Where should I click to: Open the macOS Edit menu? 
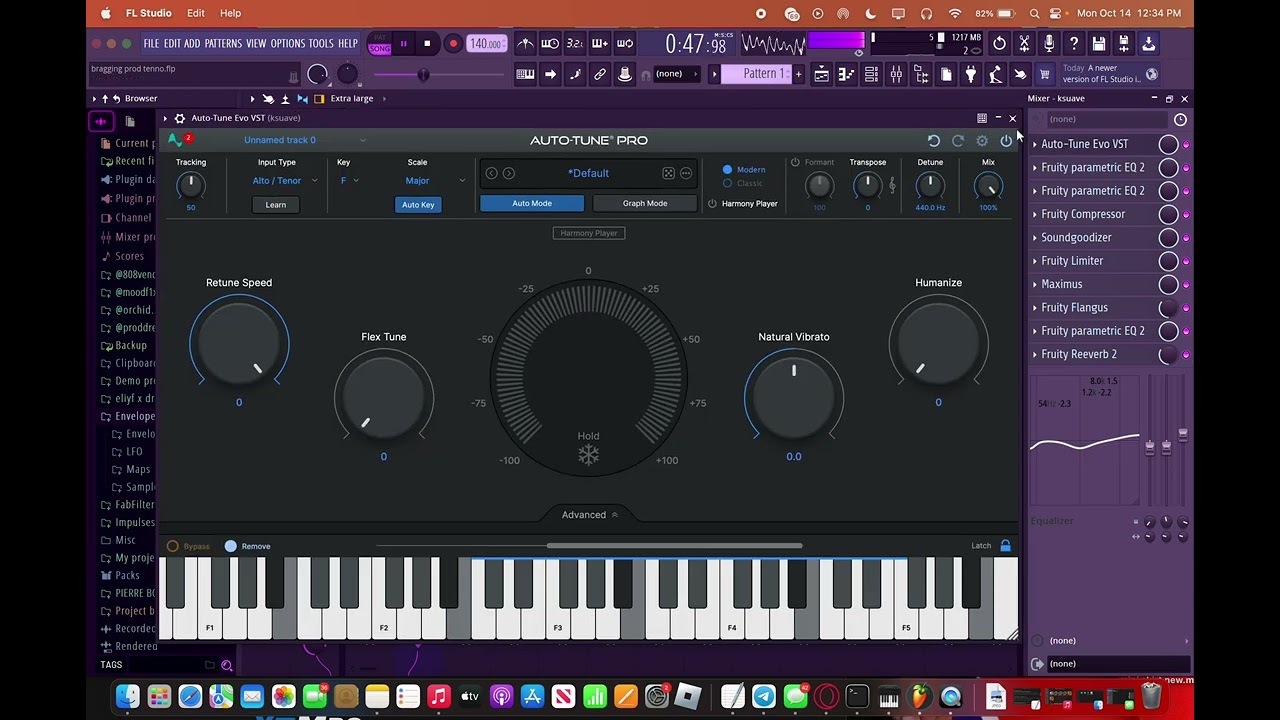pyautogui.click(x=196, y=13)
